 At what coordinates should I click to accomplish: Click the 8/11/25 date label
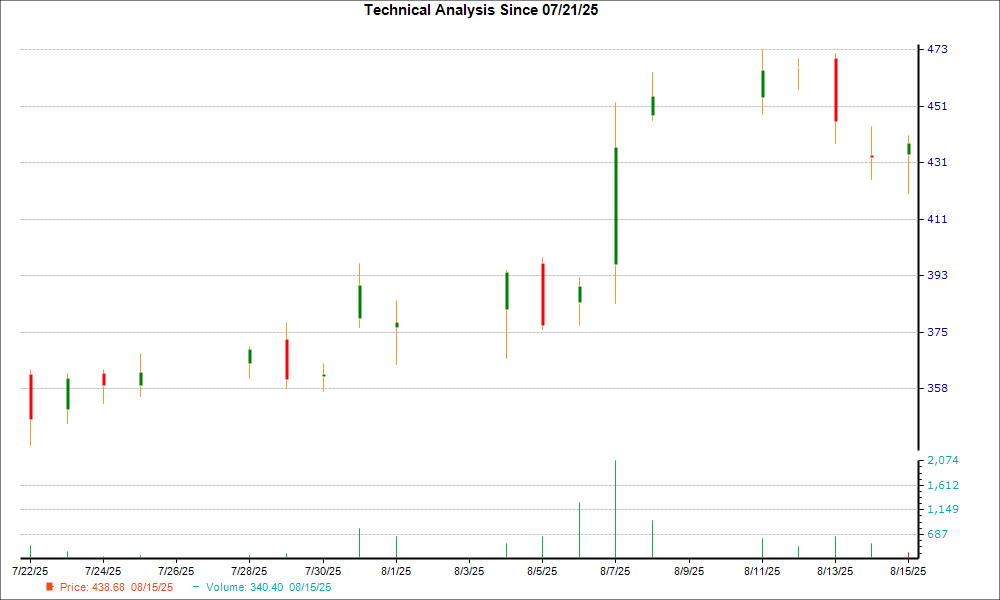[x=761, y=571]
